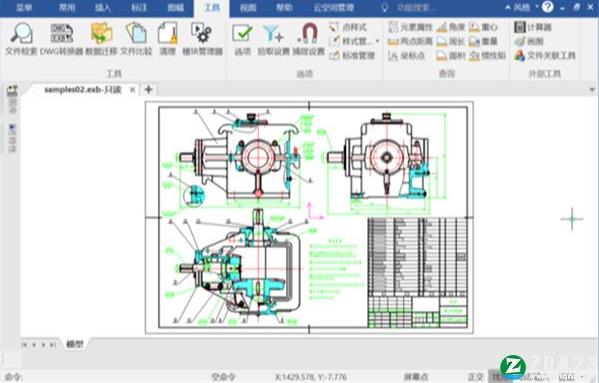Image resolution: width=599 pixels, height=383 pixels.
Task: Add a new document tab with plus
Action: click(x=148, y=89)
